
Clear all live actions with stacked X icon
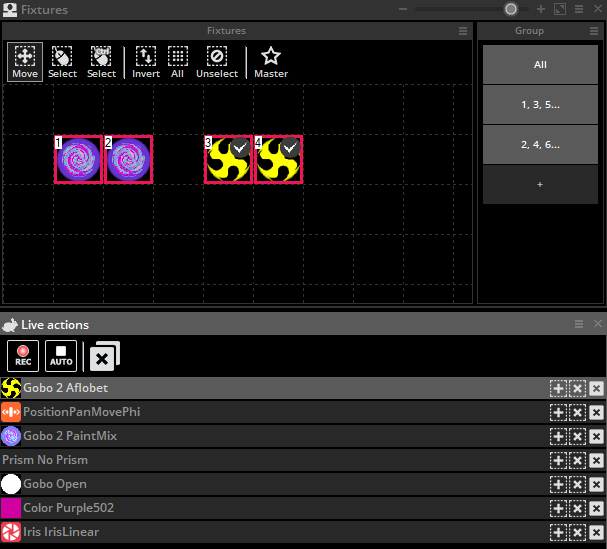coord(103,357)
